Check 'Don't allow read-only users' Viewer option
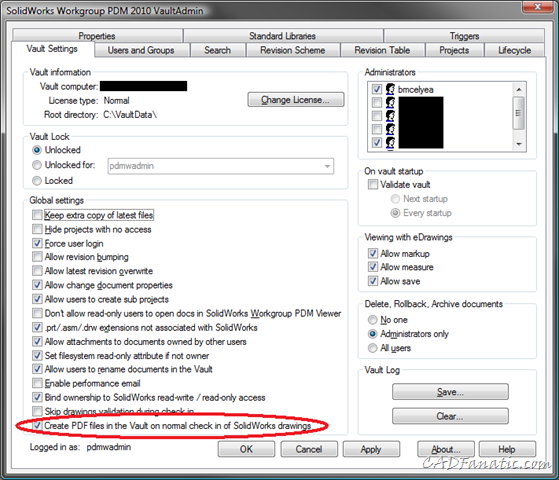This screenshot has height=480, width=559. click(37, 313)
